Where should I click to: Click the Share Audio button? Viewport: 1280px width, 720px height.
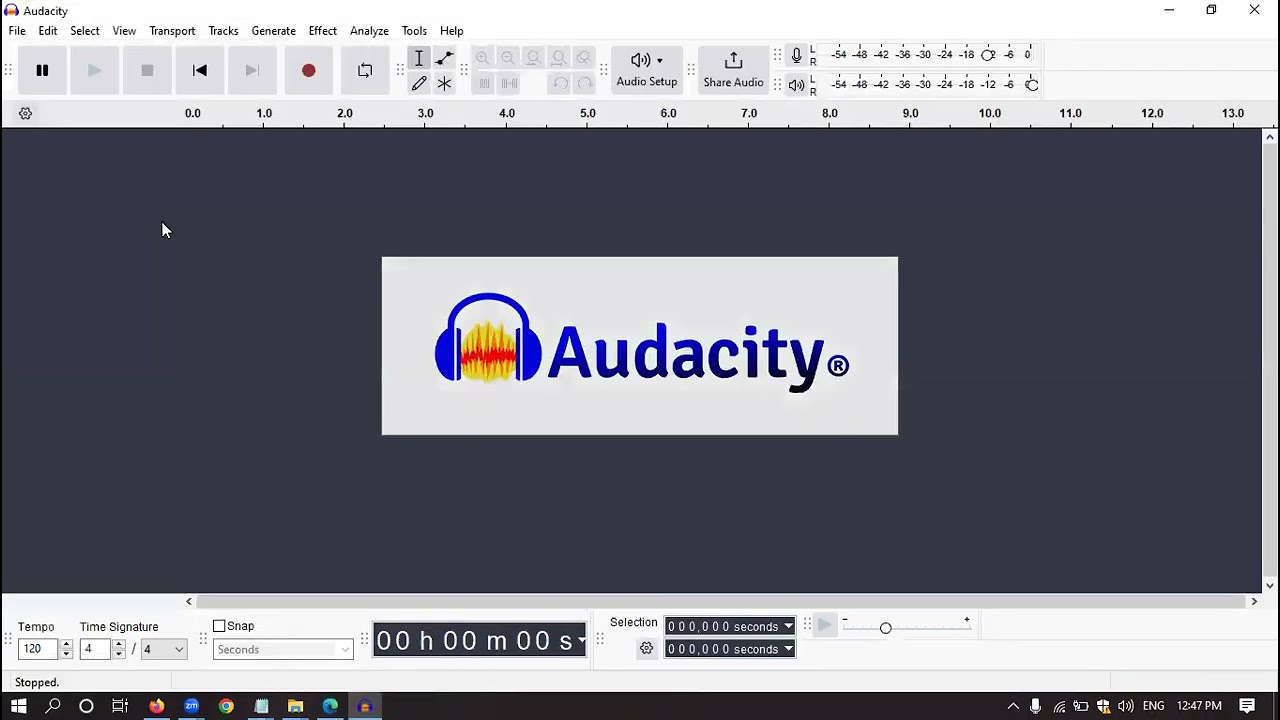coord(733,70)
